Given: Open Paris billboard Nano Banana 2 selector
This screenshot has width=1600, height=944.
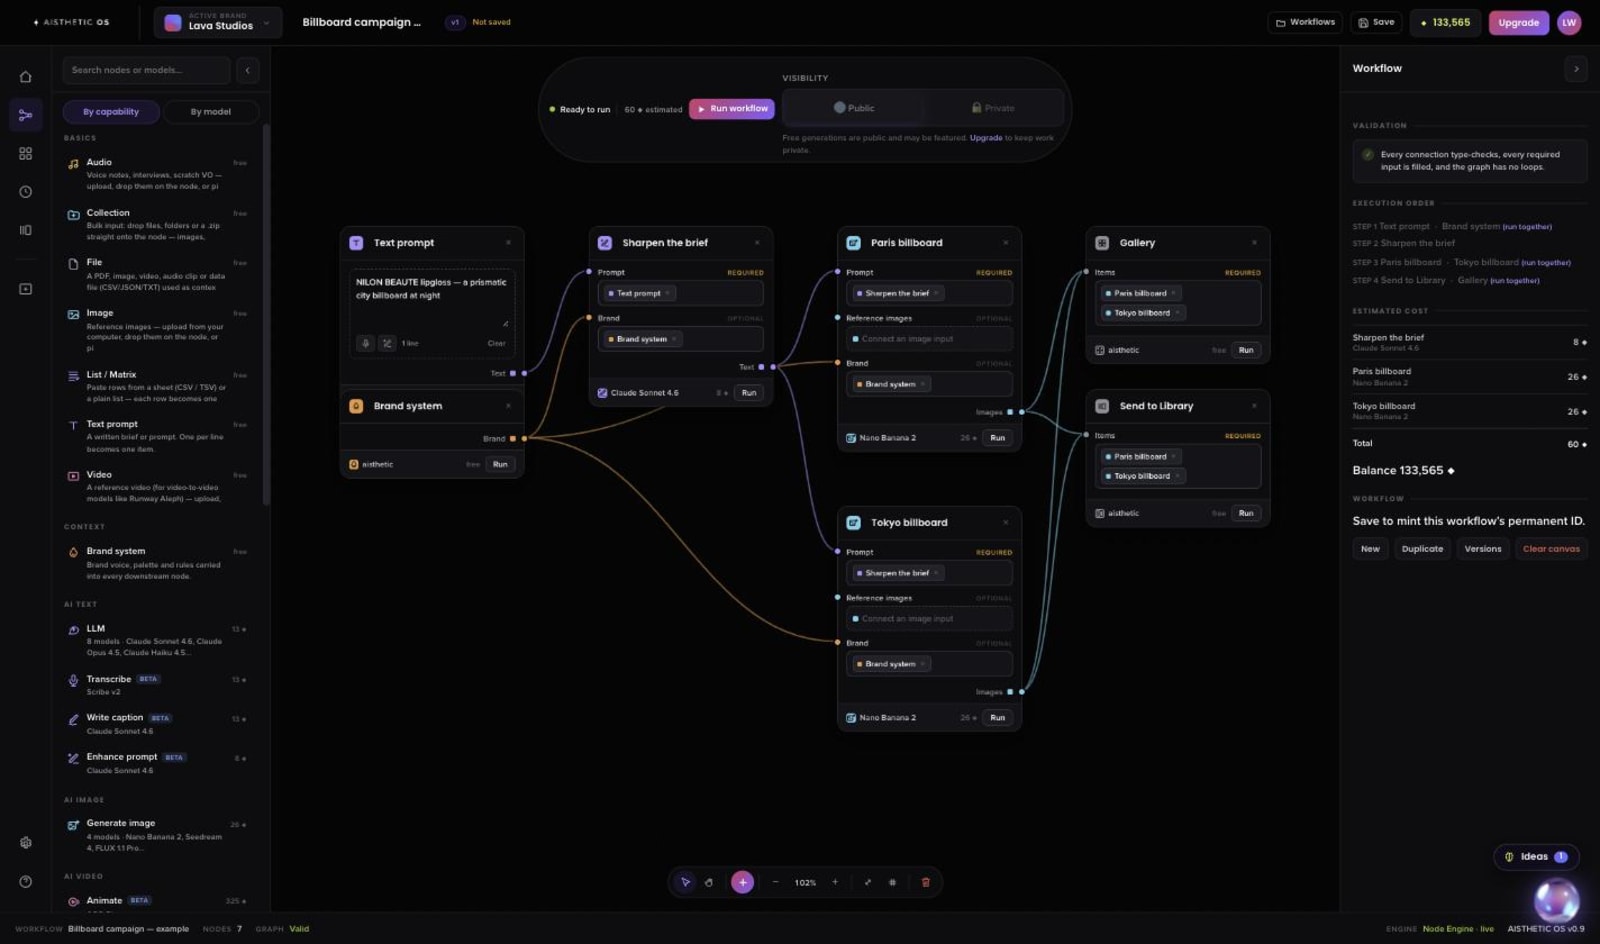Looking at the screenshot, I should coord(881,438).
